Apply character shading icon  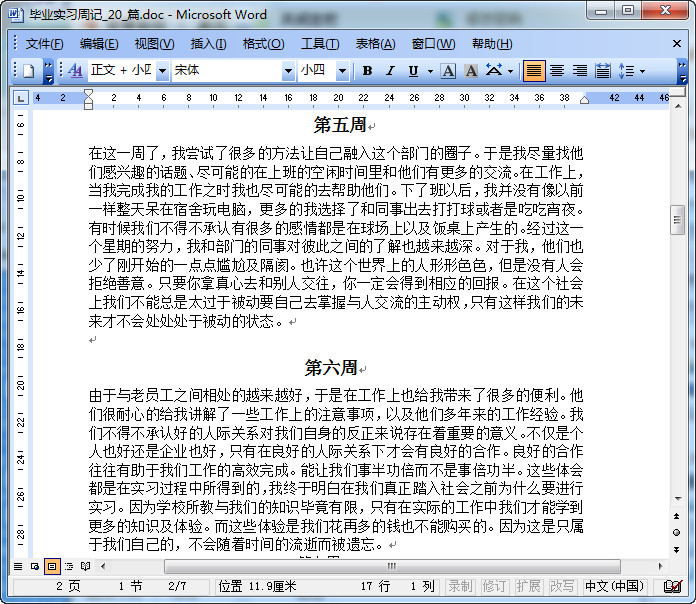click(471, 71)
